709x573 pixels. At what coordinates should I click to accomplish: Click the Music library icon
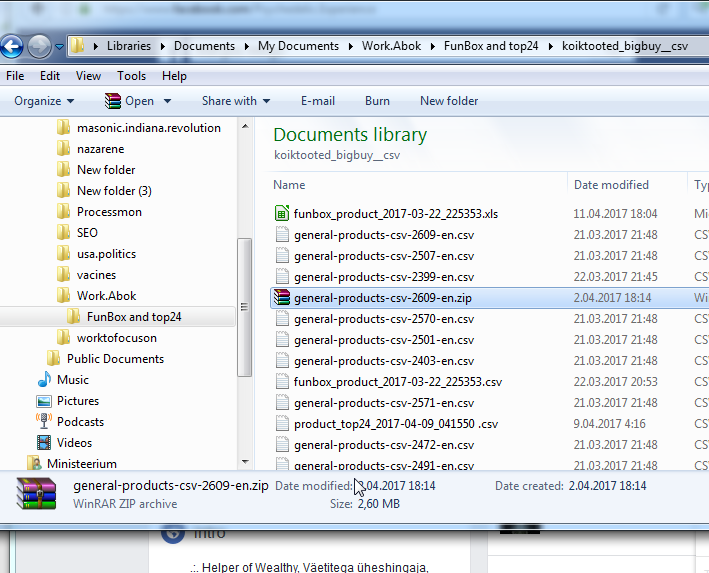point(44,379)
